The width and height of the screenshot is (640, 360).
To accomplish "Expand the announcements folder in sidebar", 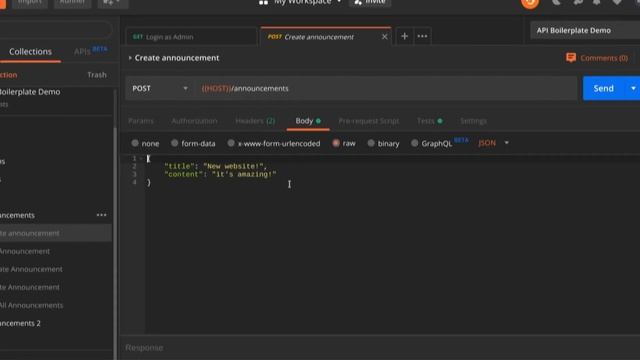I will [x=17, y=215].
